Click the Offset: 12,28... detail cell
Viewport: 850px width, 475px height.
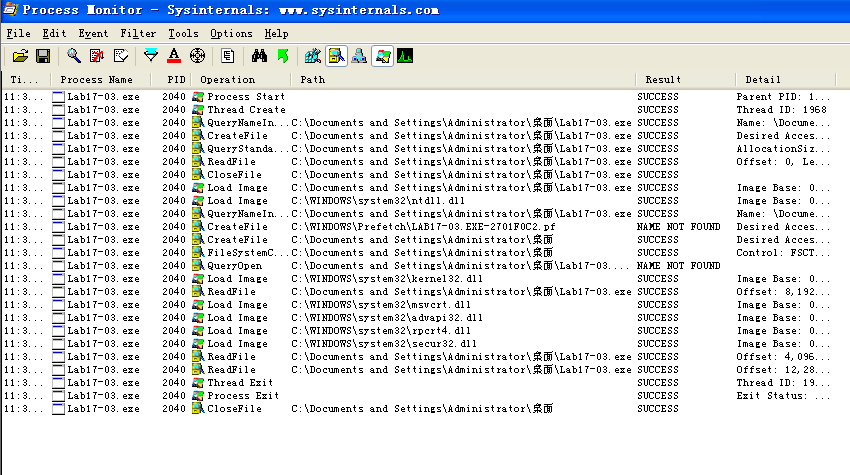(783, 370)
